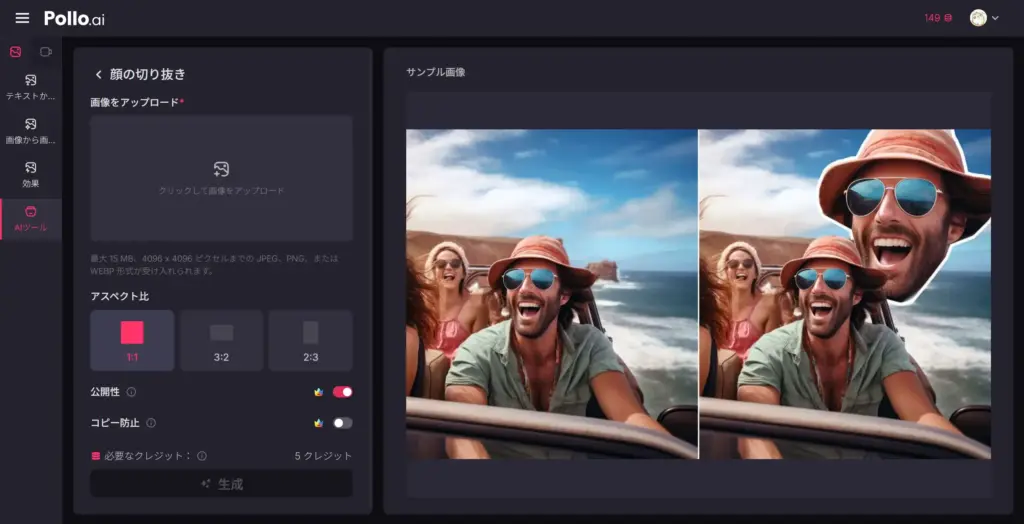
Task: Click the info icon beside 必要なクレジット
Action: [x=202, y=456]
